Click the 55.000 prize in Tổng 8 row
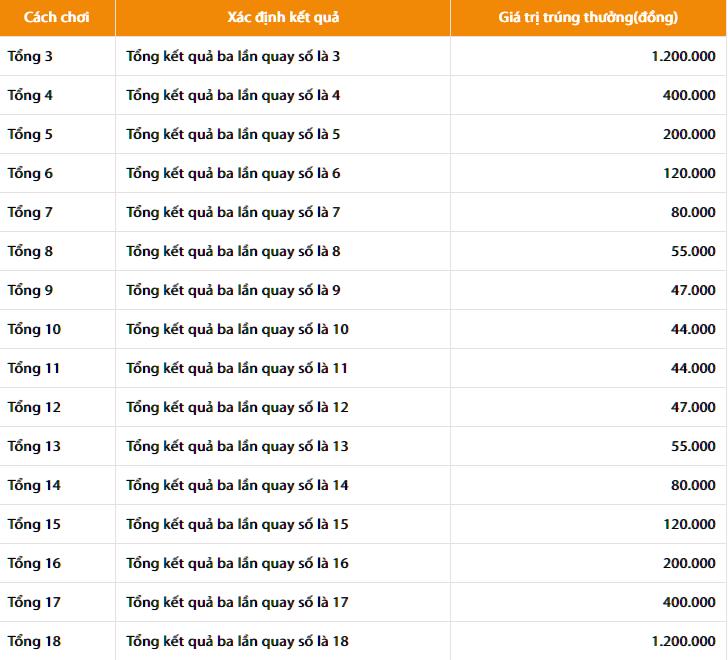The height and width of the screenshot is (660, 728). point(693,251)
